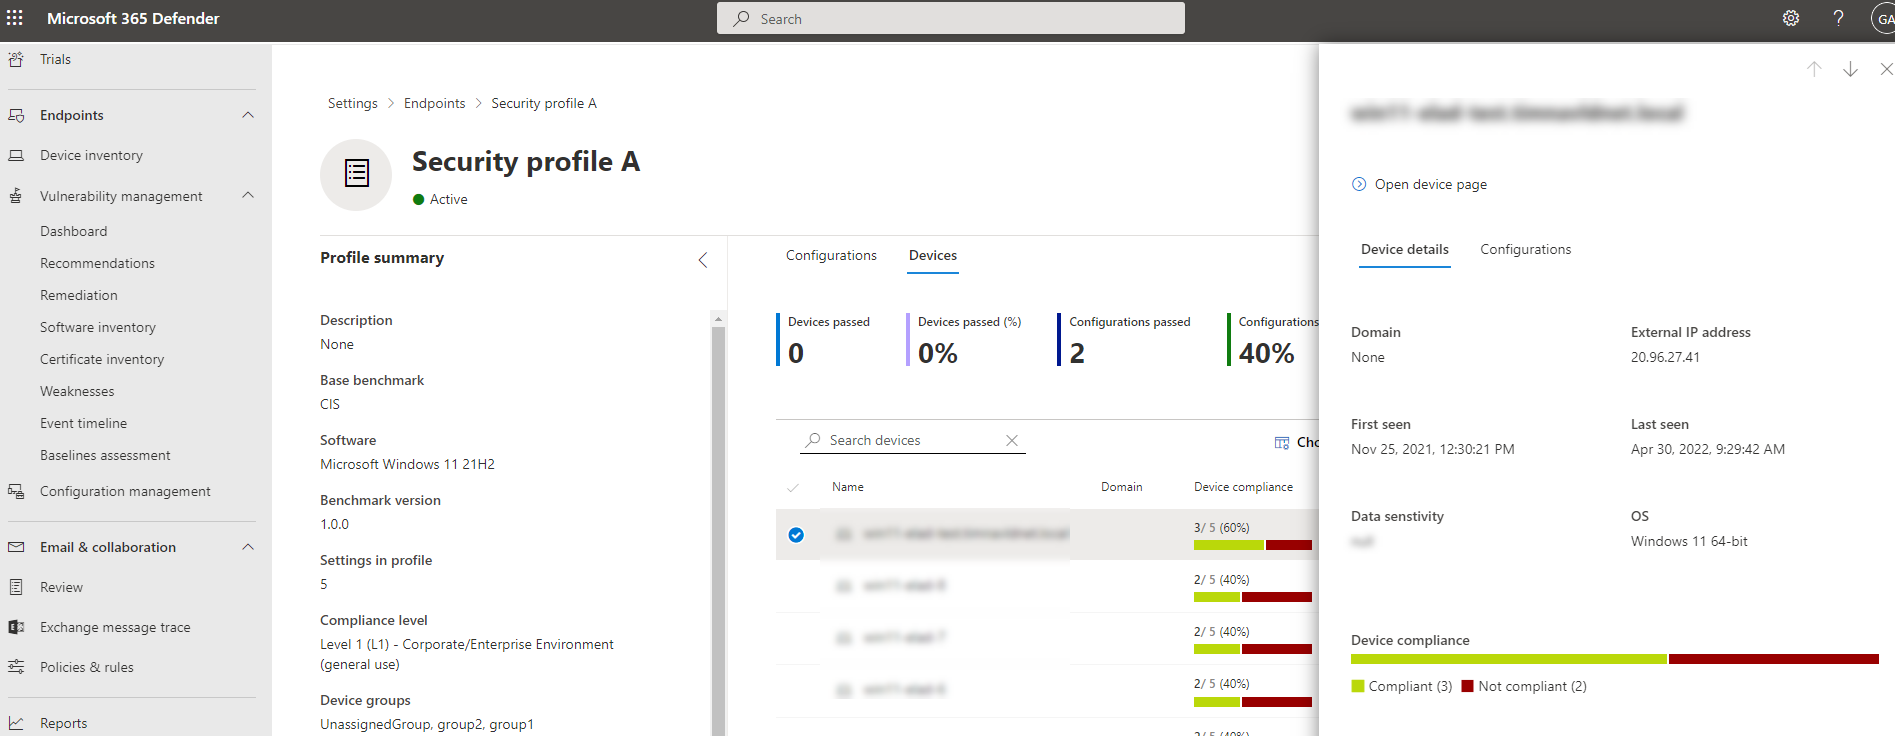Open the settings gear icon

1791,18
